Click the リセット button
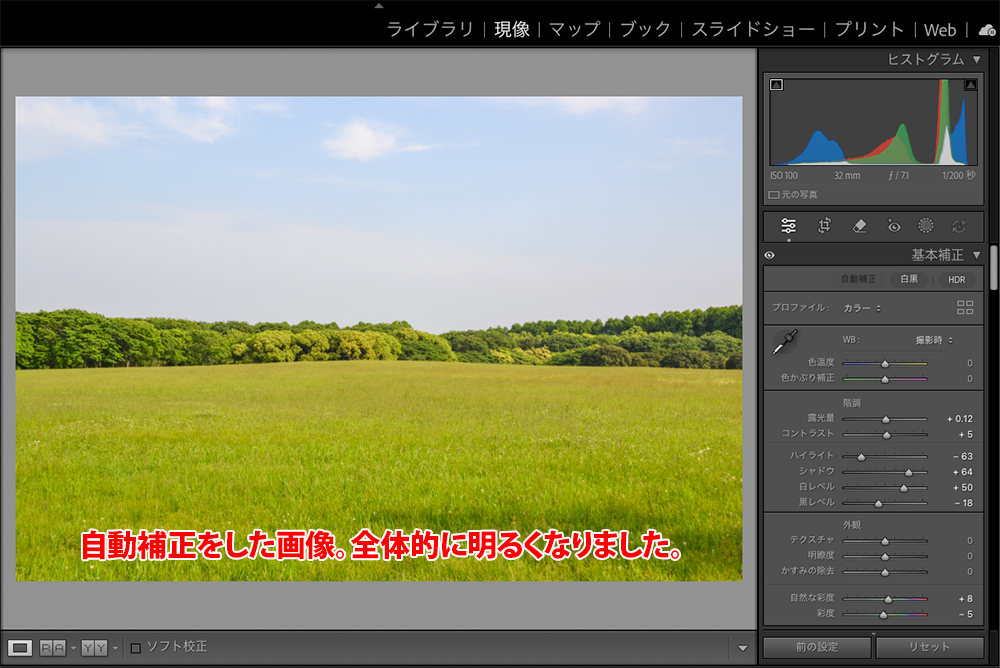 coord(929,647)
